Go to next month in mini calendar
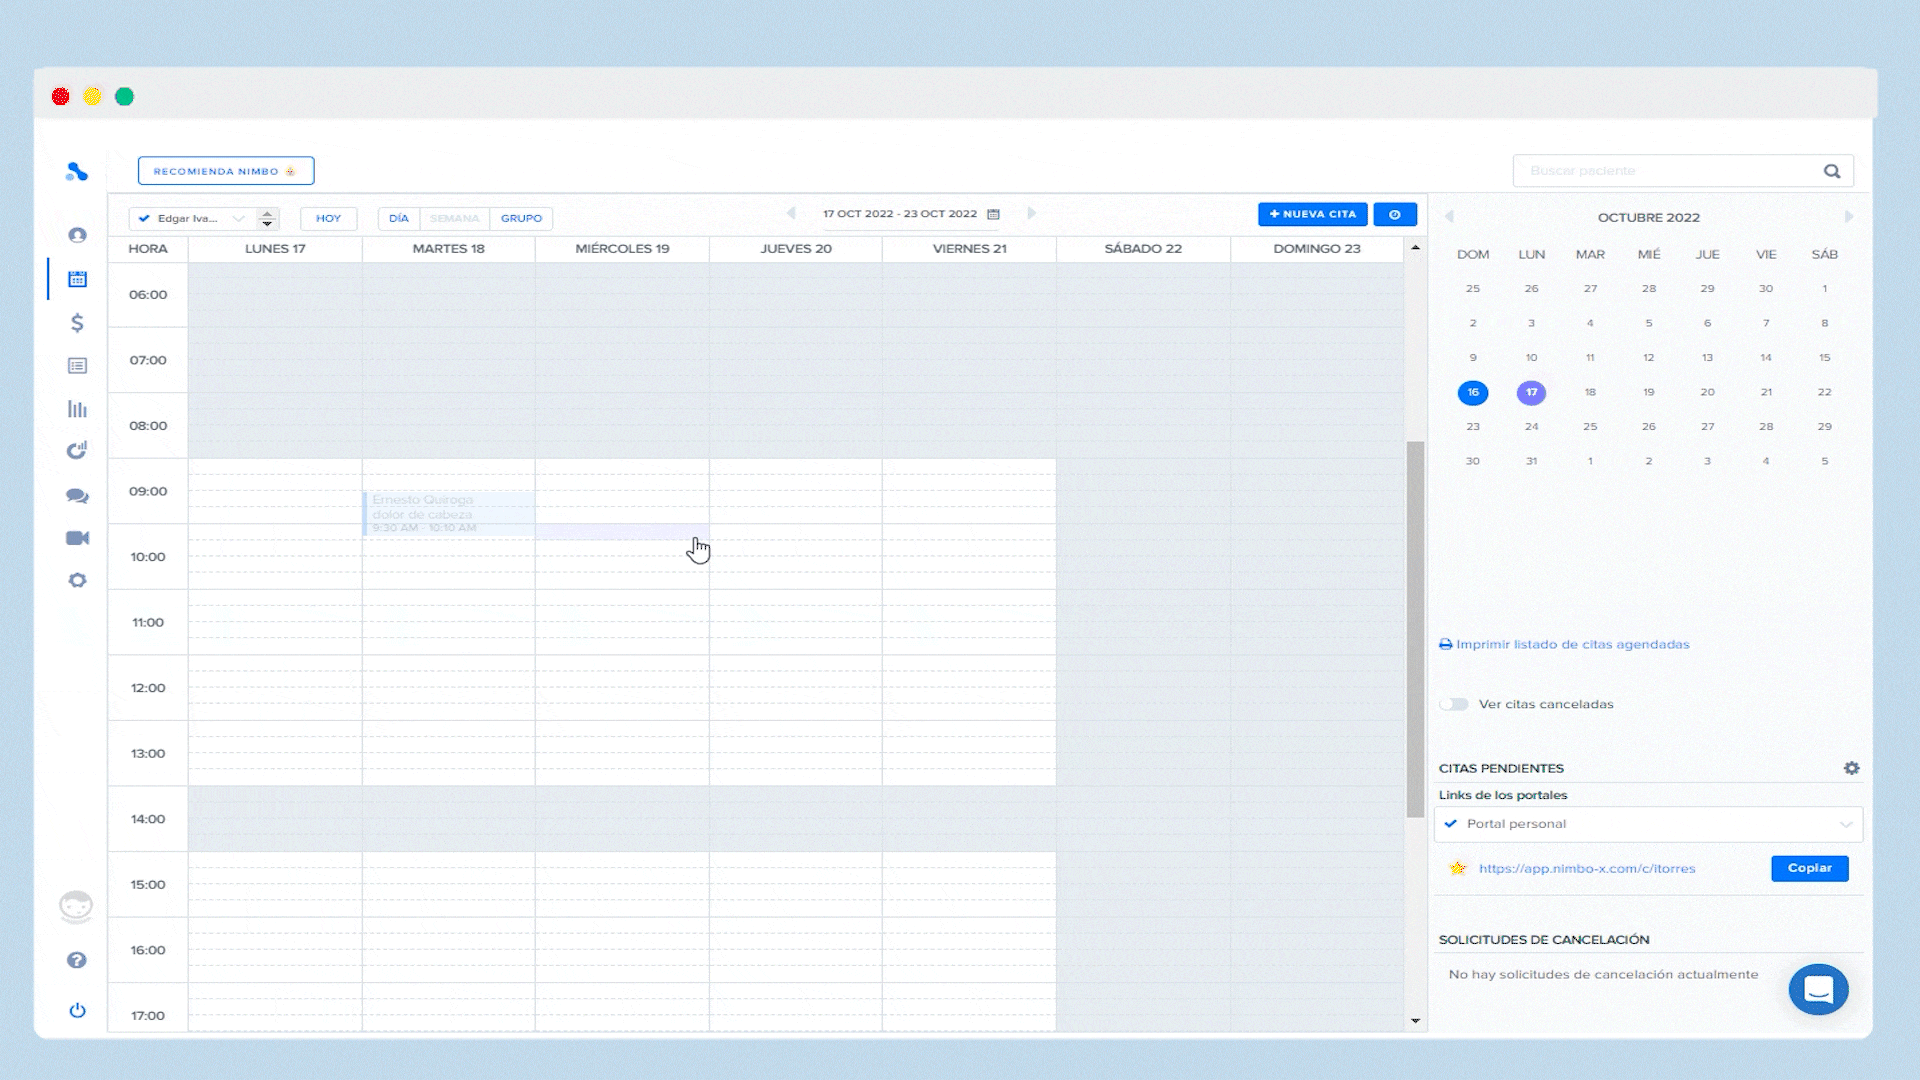The width and height of the screenshot is (1920, 1080). (1848, 217)
